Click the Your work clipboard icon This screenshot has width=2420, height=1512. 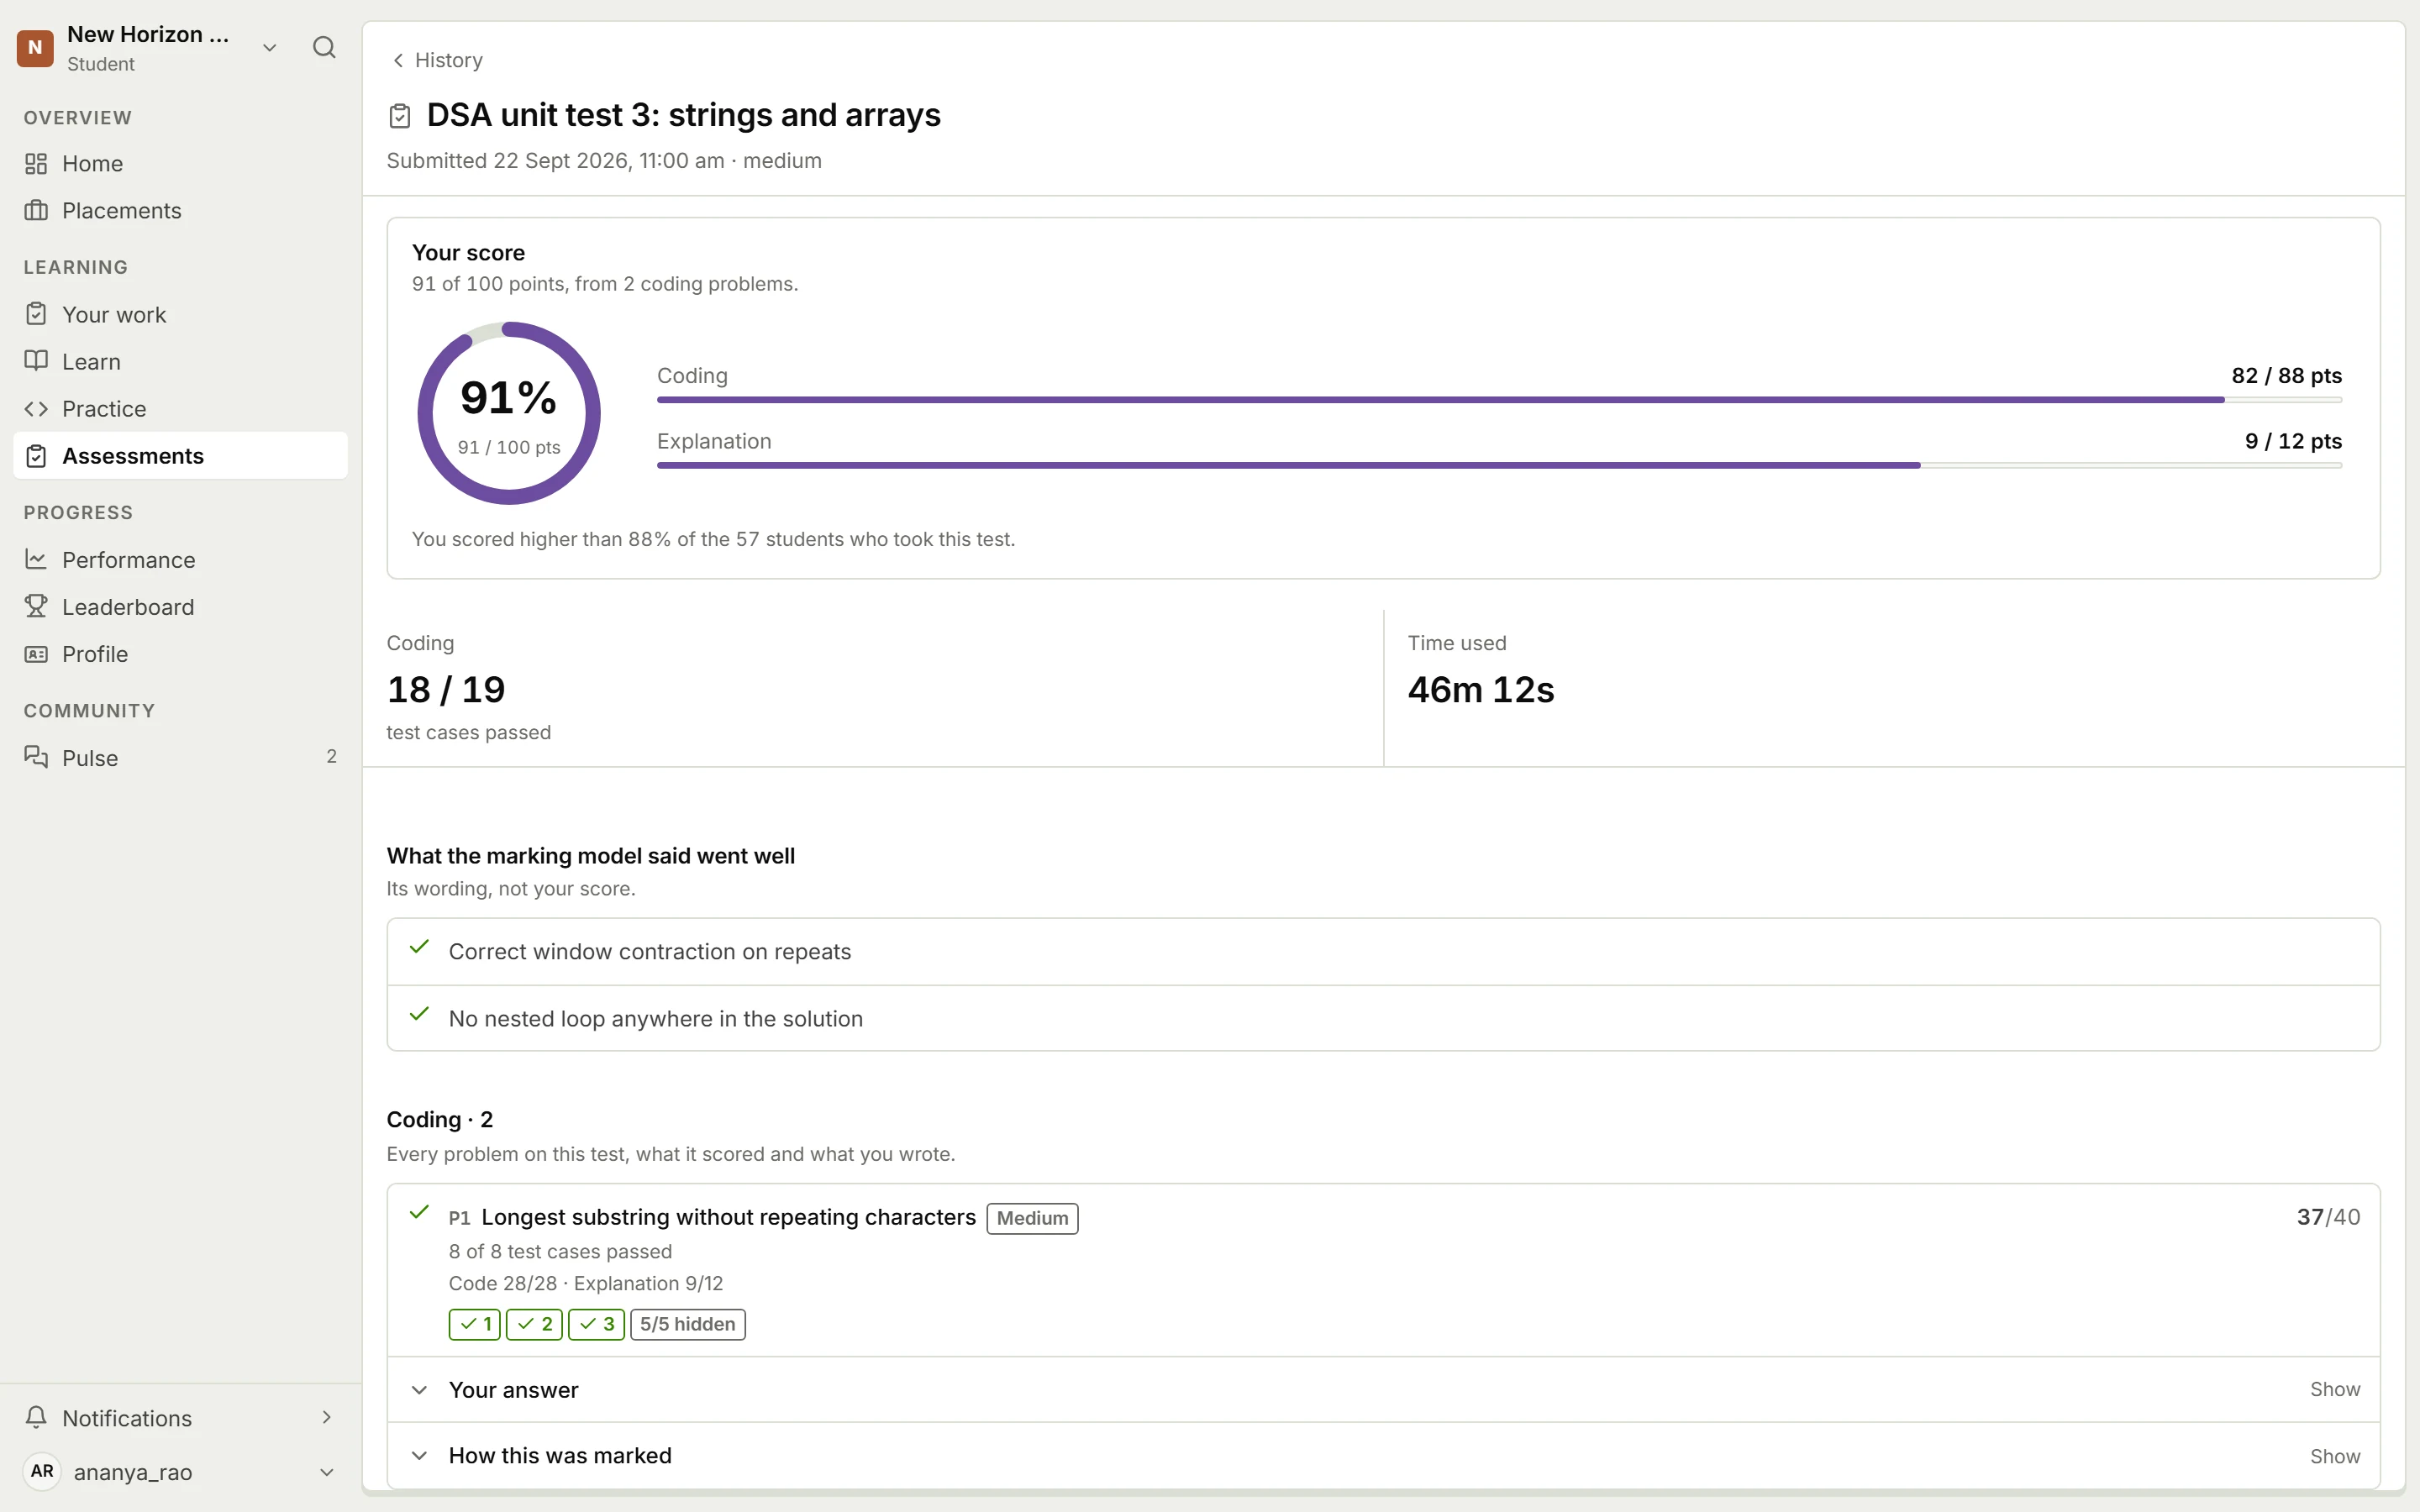(x=36, y=314)
